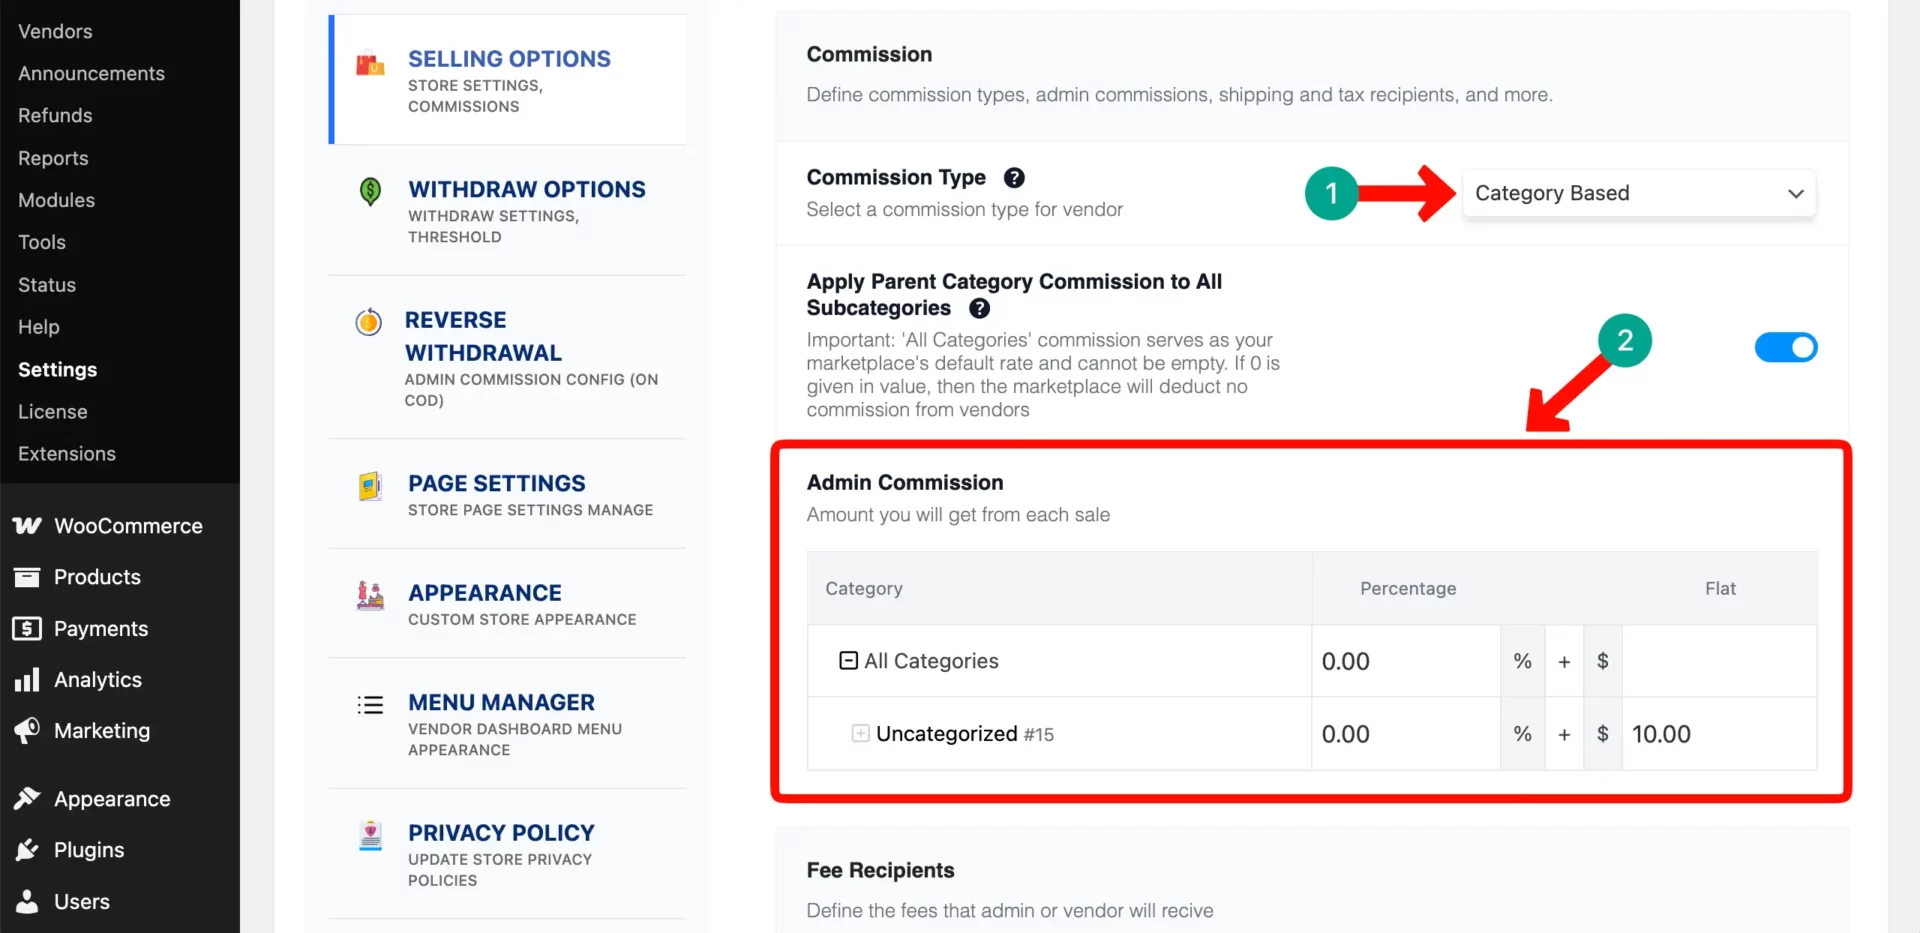Open the Commission Type Category Based dropdown
The image size is (1920, 933).
(1639, 193)
